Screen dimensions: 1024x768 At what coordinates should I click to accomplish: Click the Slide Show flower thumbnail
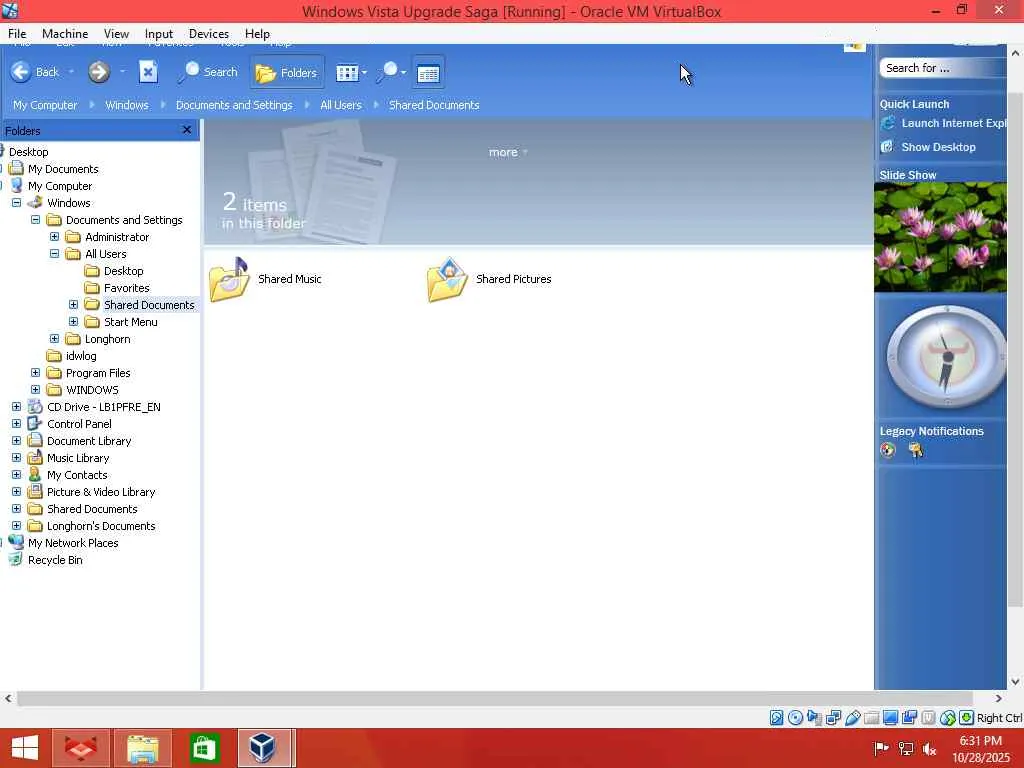(x=940, y=237)
